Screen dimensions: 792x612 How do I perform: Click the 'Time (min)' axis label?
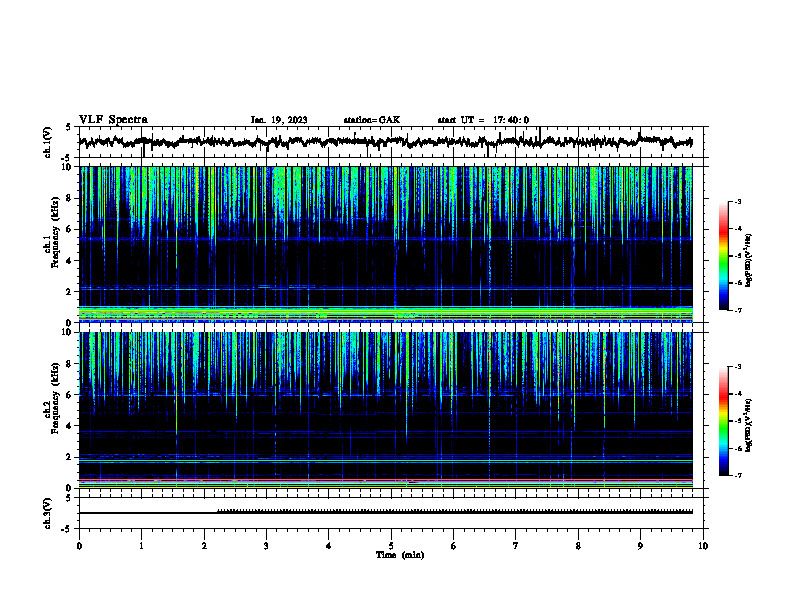click(400, 555)
